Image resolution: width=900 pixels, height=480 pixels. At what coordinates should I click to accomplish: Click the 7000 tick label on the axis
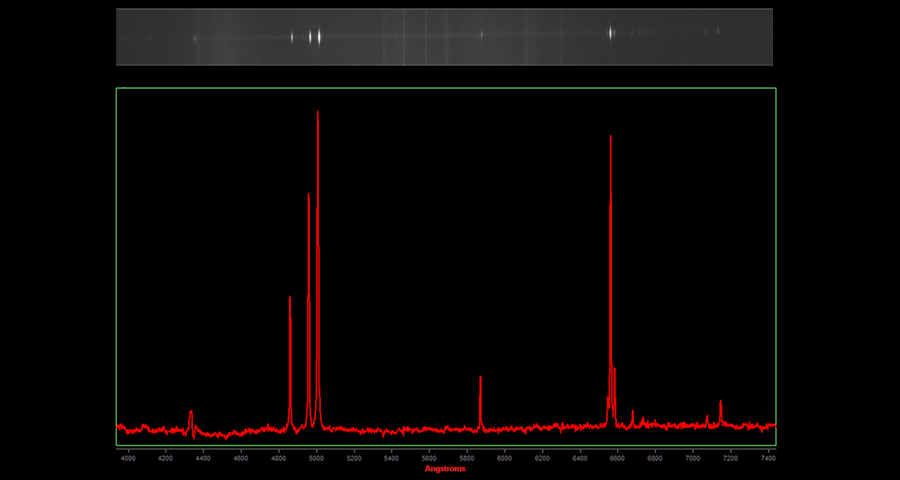(693, 458)
